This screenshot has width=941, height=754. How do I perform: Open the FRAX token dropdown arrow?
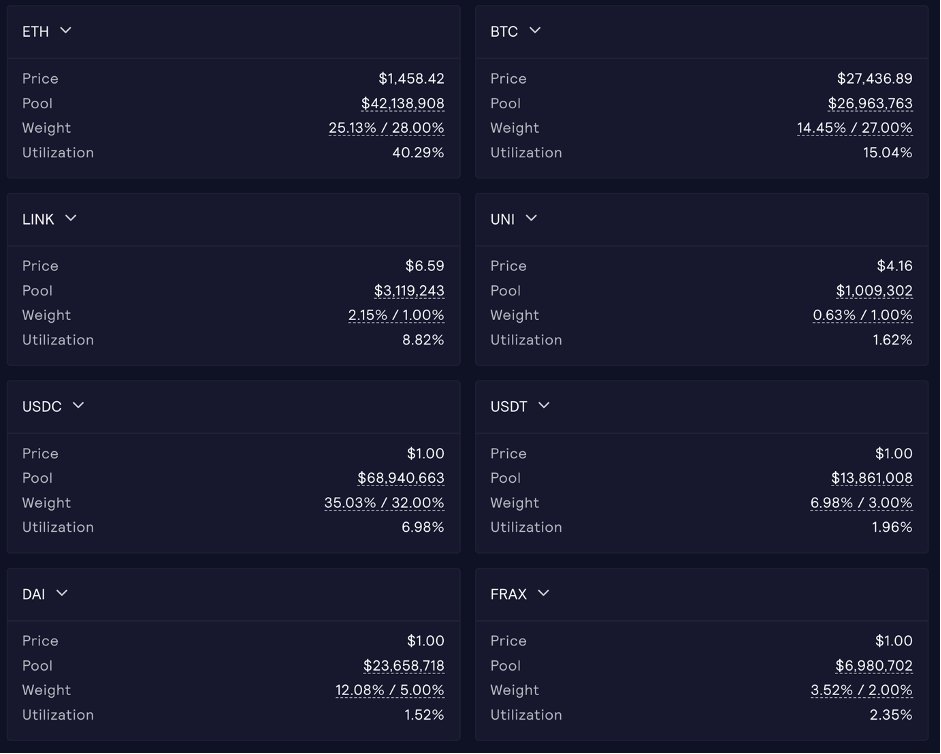coord(543,593)
